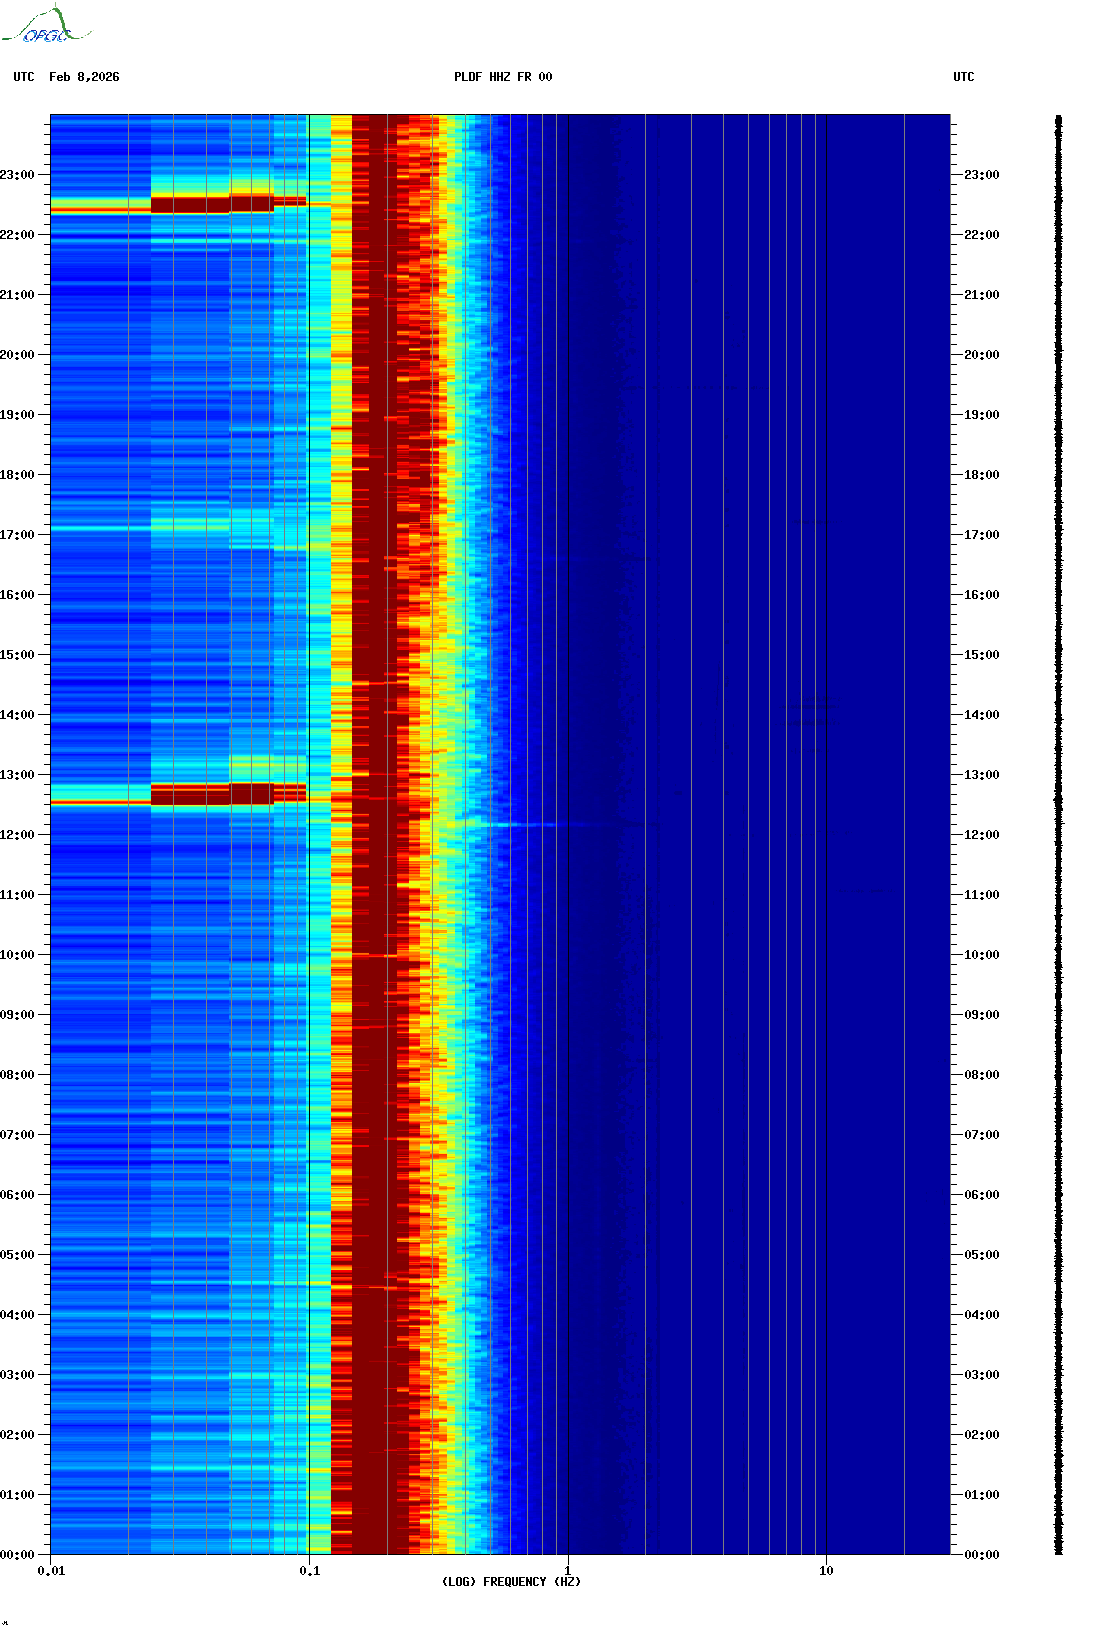Viewport: 1102px width, 1634px height.
Task: Click the 03:00 label on the right time axis
Action: tap(982, 1375)
